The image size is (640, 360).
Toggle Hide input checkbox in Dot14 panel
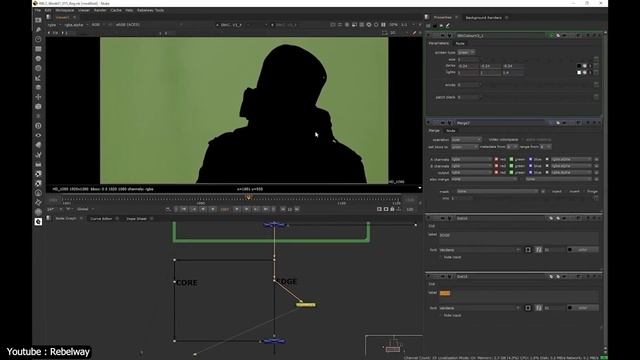pyautogui.click(x=440, y=258)
